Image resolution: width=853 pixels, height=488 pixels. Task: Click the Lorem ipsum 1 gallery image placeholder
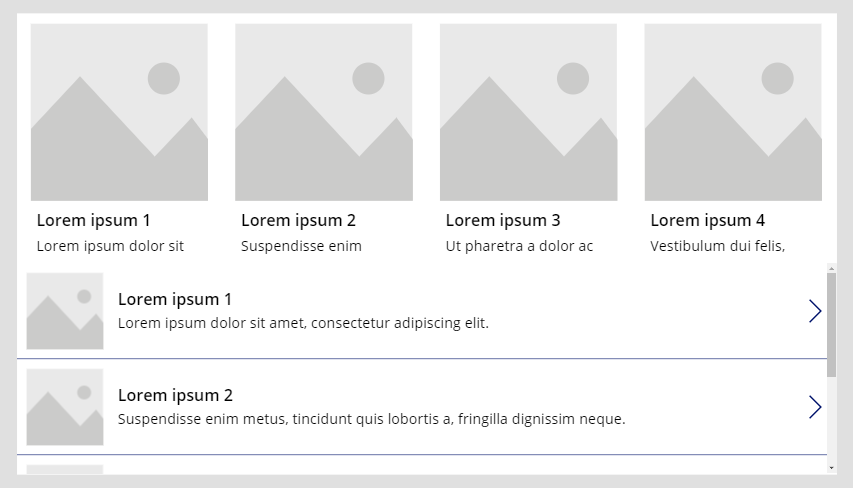click(119, 112)
